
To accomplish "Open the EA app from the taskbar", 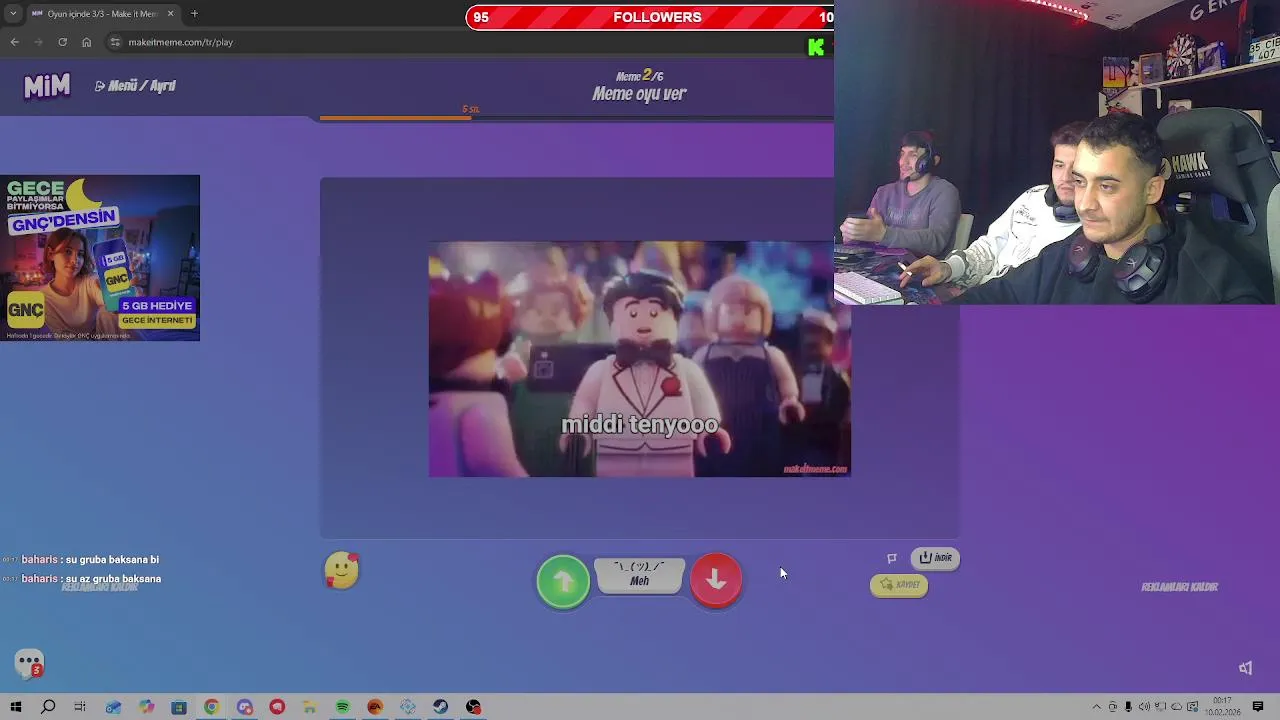I will tap(375, 707).
